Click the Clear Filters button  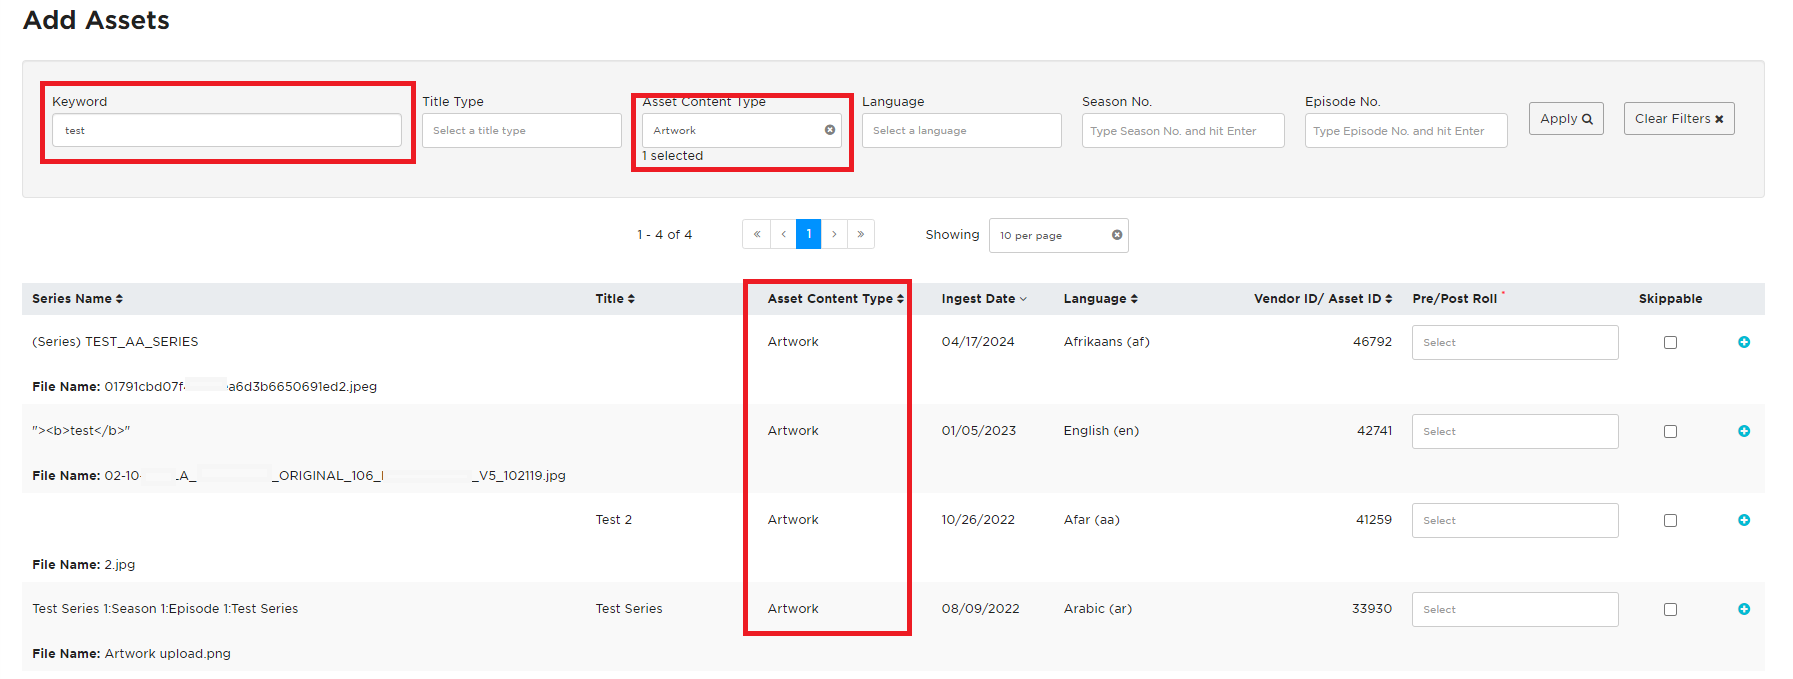coord(1679,118)
